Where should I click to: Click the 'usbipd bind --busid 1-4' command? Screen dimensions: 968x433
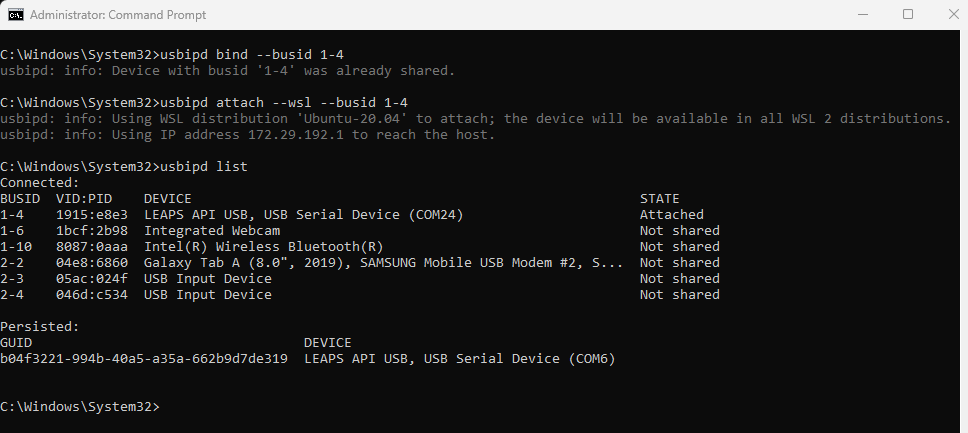tap(252, 54)
